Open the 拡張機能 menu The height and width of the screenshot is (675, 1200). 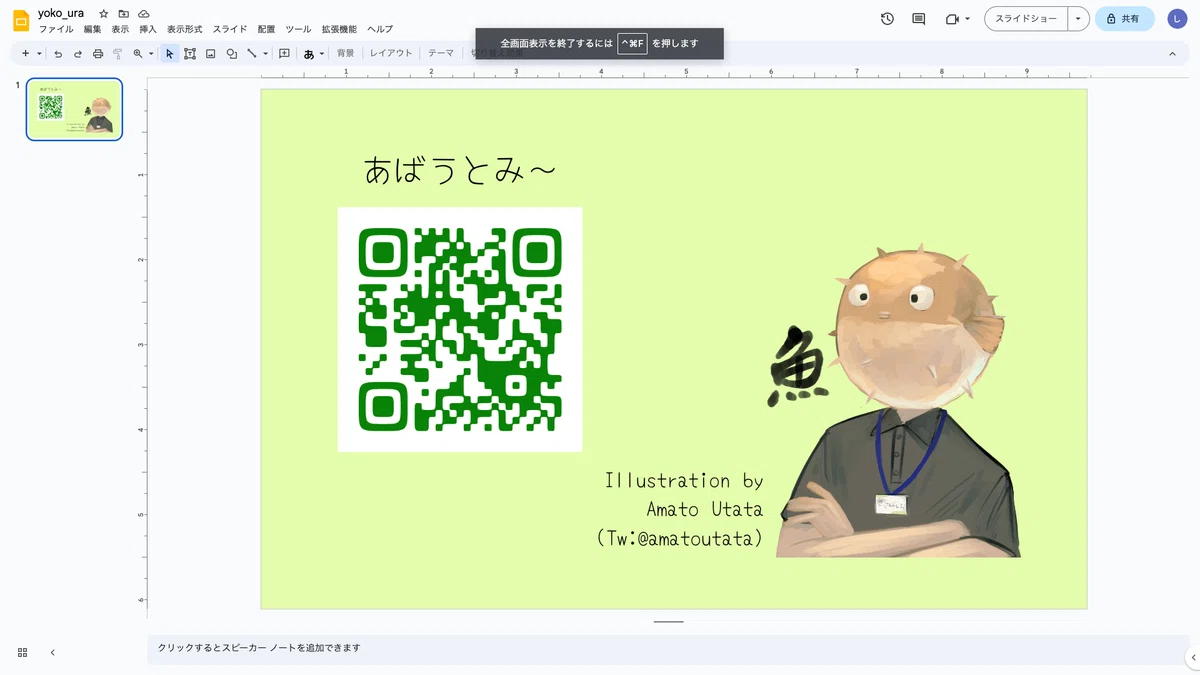[x=339, y=29]
